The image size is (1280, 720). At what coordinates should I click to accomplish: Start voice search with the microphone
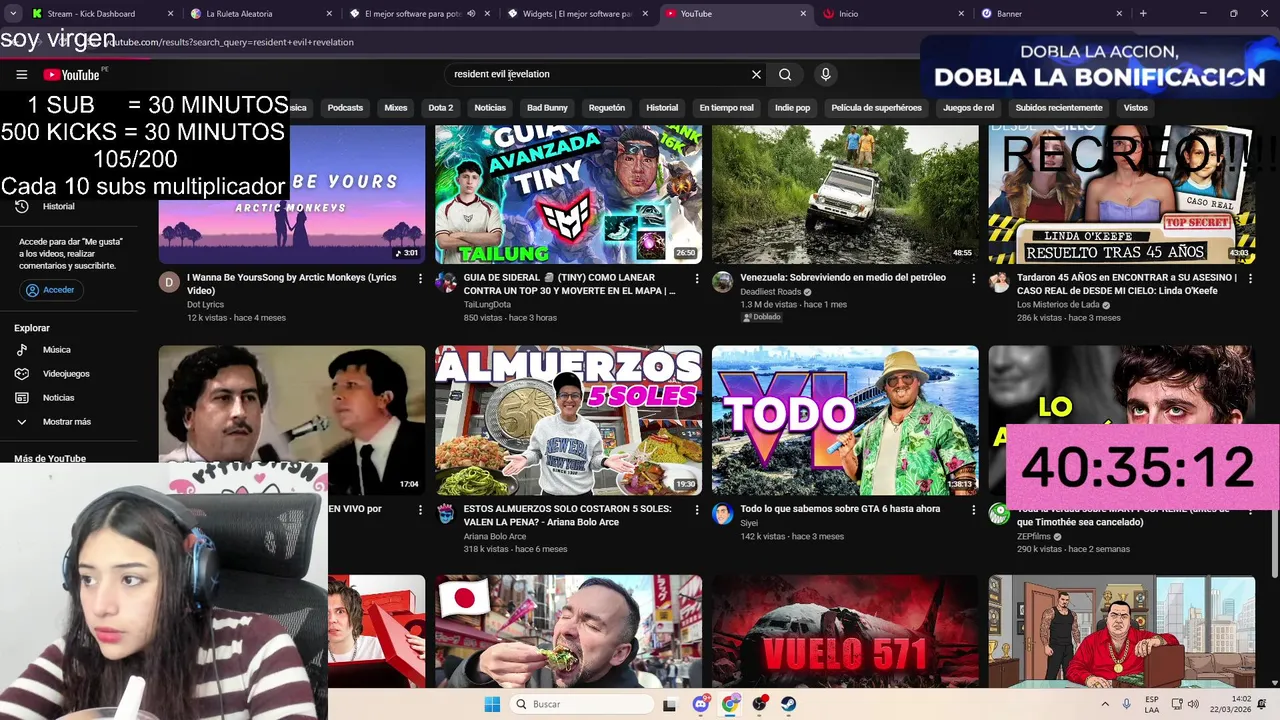point(825,74)
